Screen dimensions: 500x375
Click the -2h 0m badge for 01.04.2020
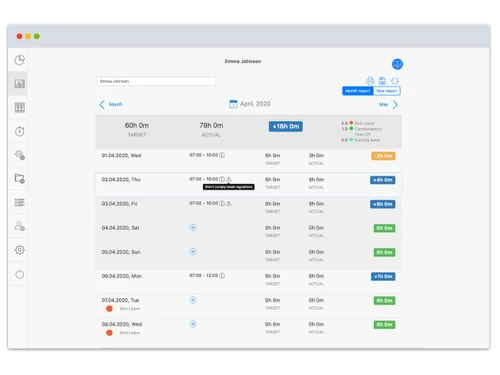point(383,156)
